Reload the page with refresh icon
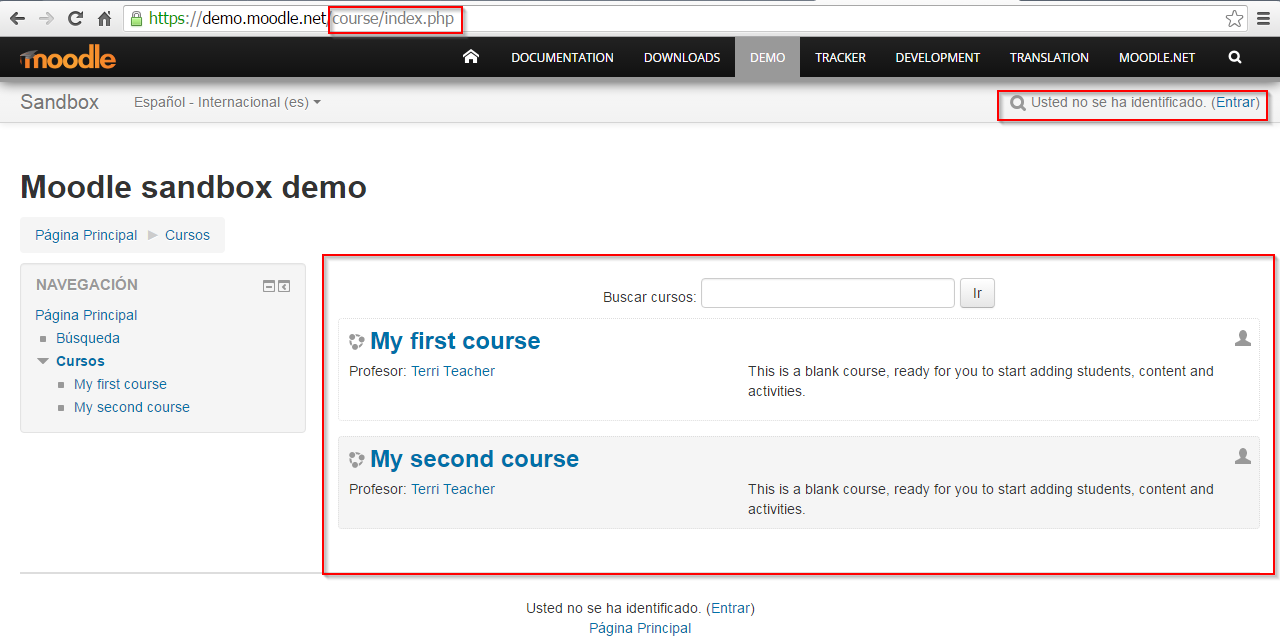The image size is (1280, 644). point(75,18)
